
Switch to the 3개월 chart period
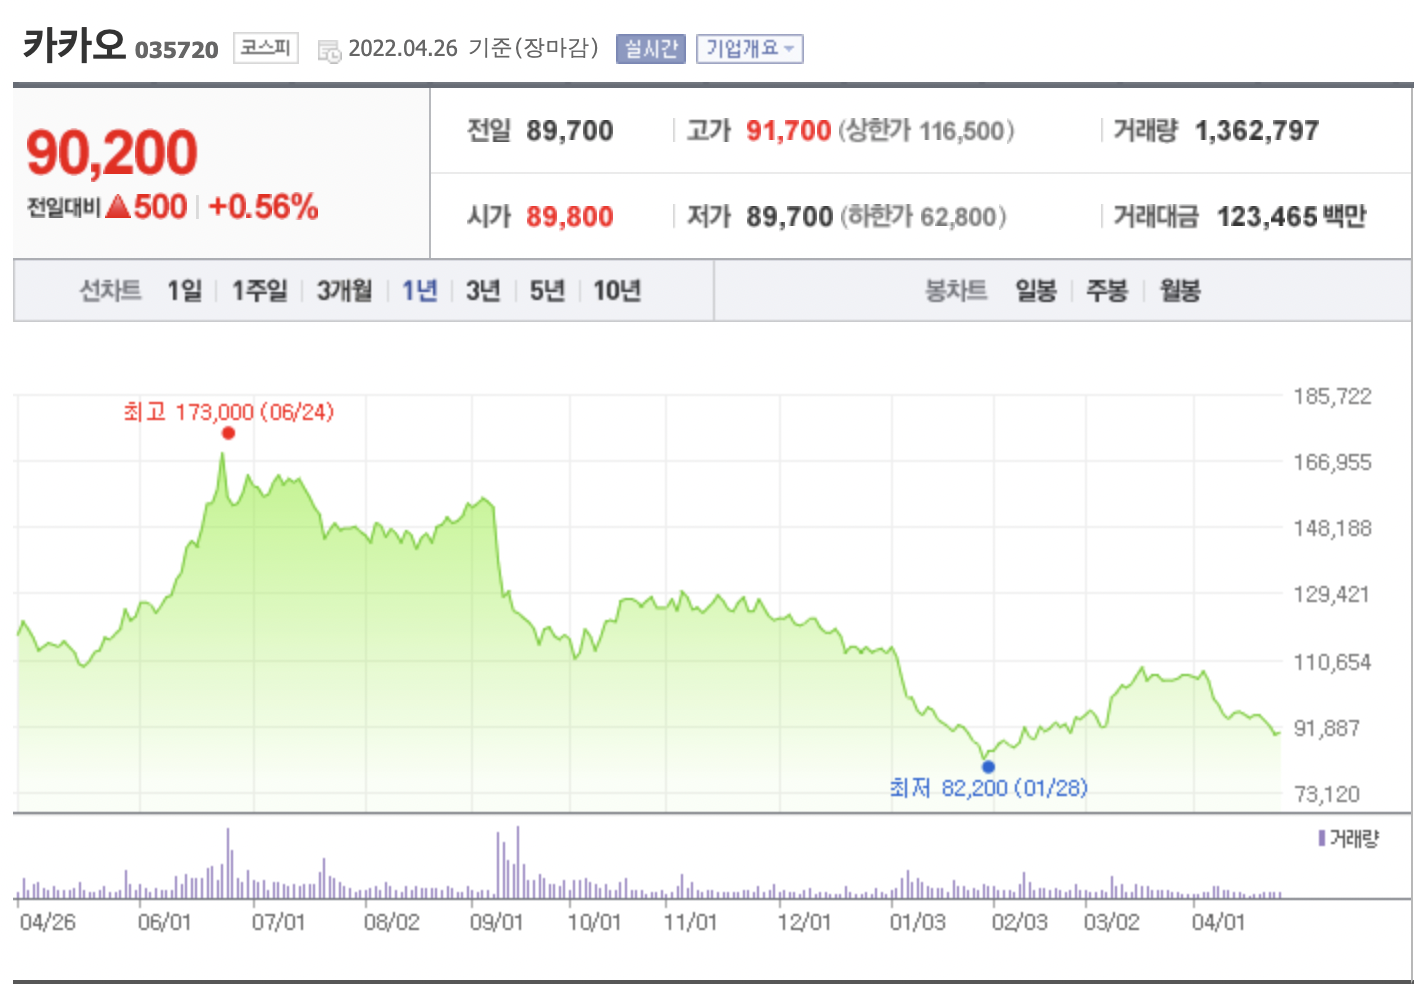[x=345, y=291]
